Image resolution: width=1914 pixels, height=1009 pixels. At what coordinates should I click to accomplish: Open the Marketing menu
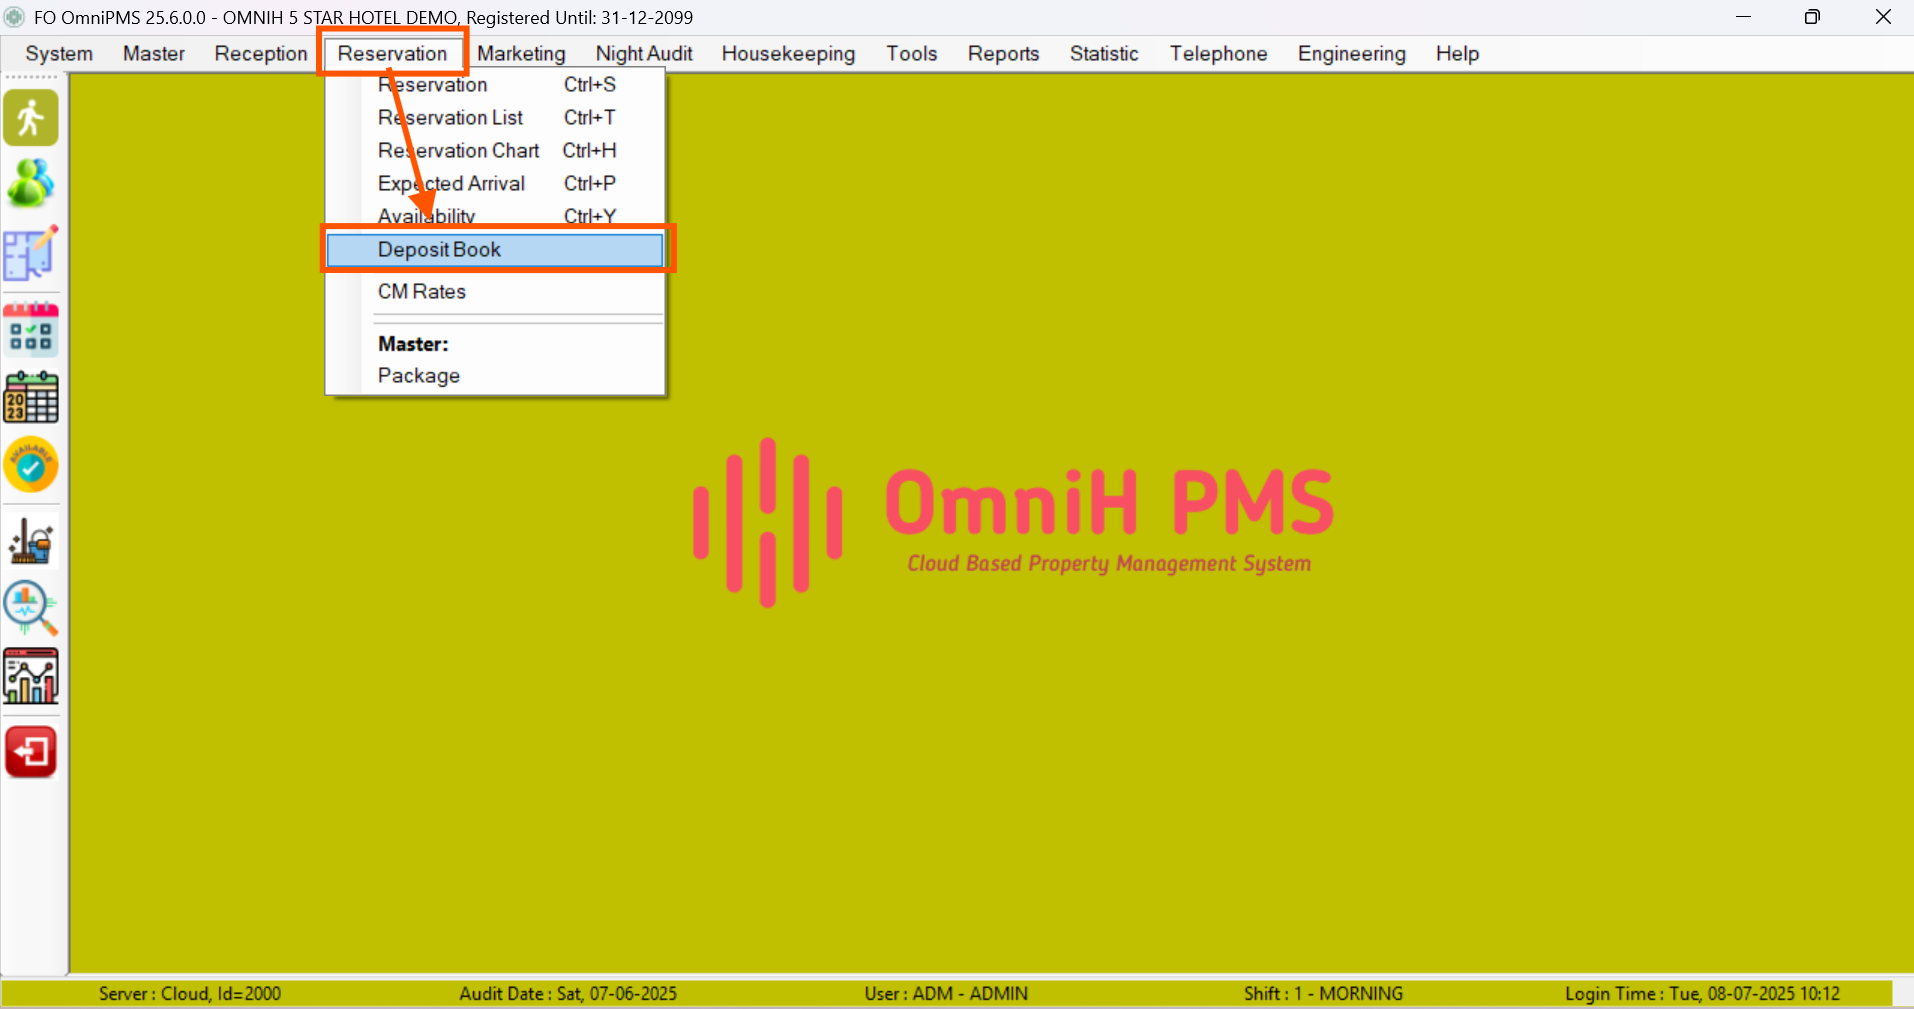(x=521, y=54)
